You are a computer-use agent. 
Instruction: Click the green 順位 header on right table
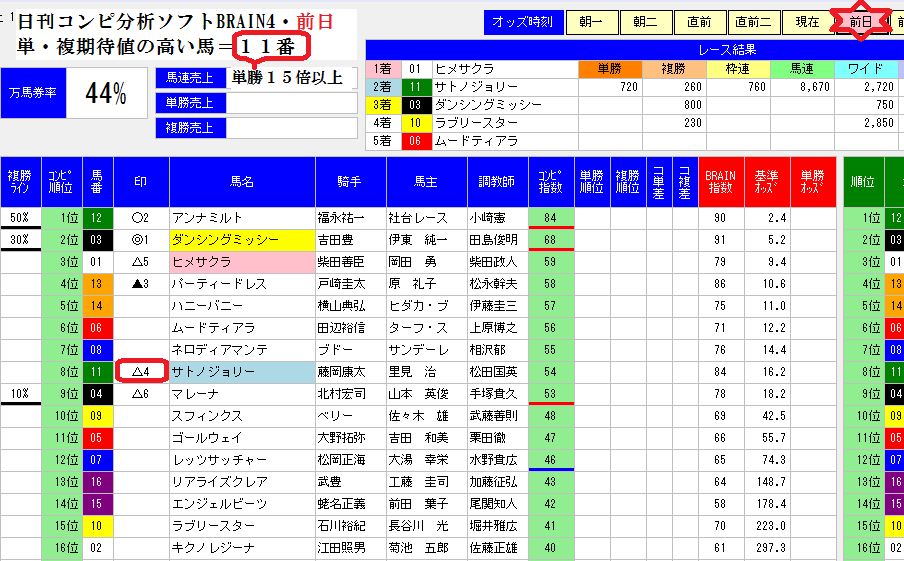pyautogui.click(x=863, y=182)
